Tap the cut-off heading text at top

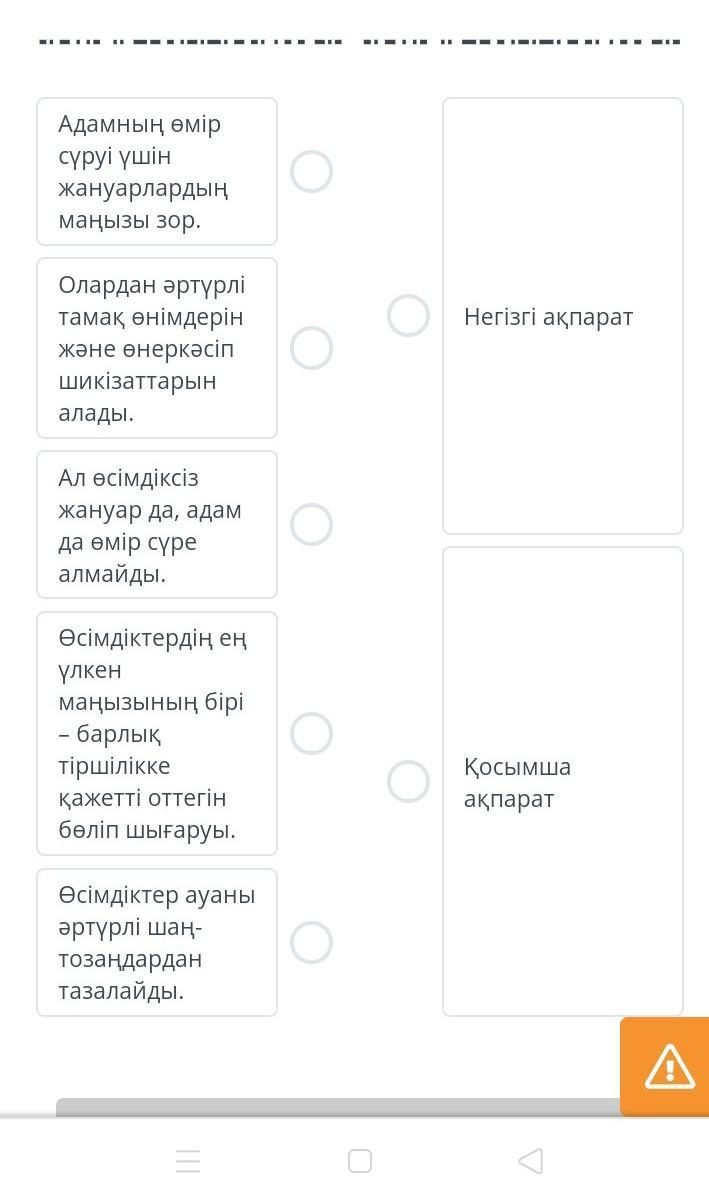pos(360,42)
